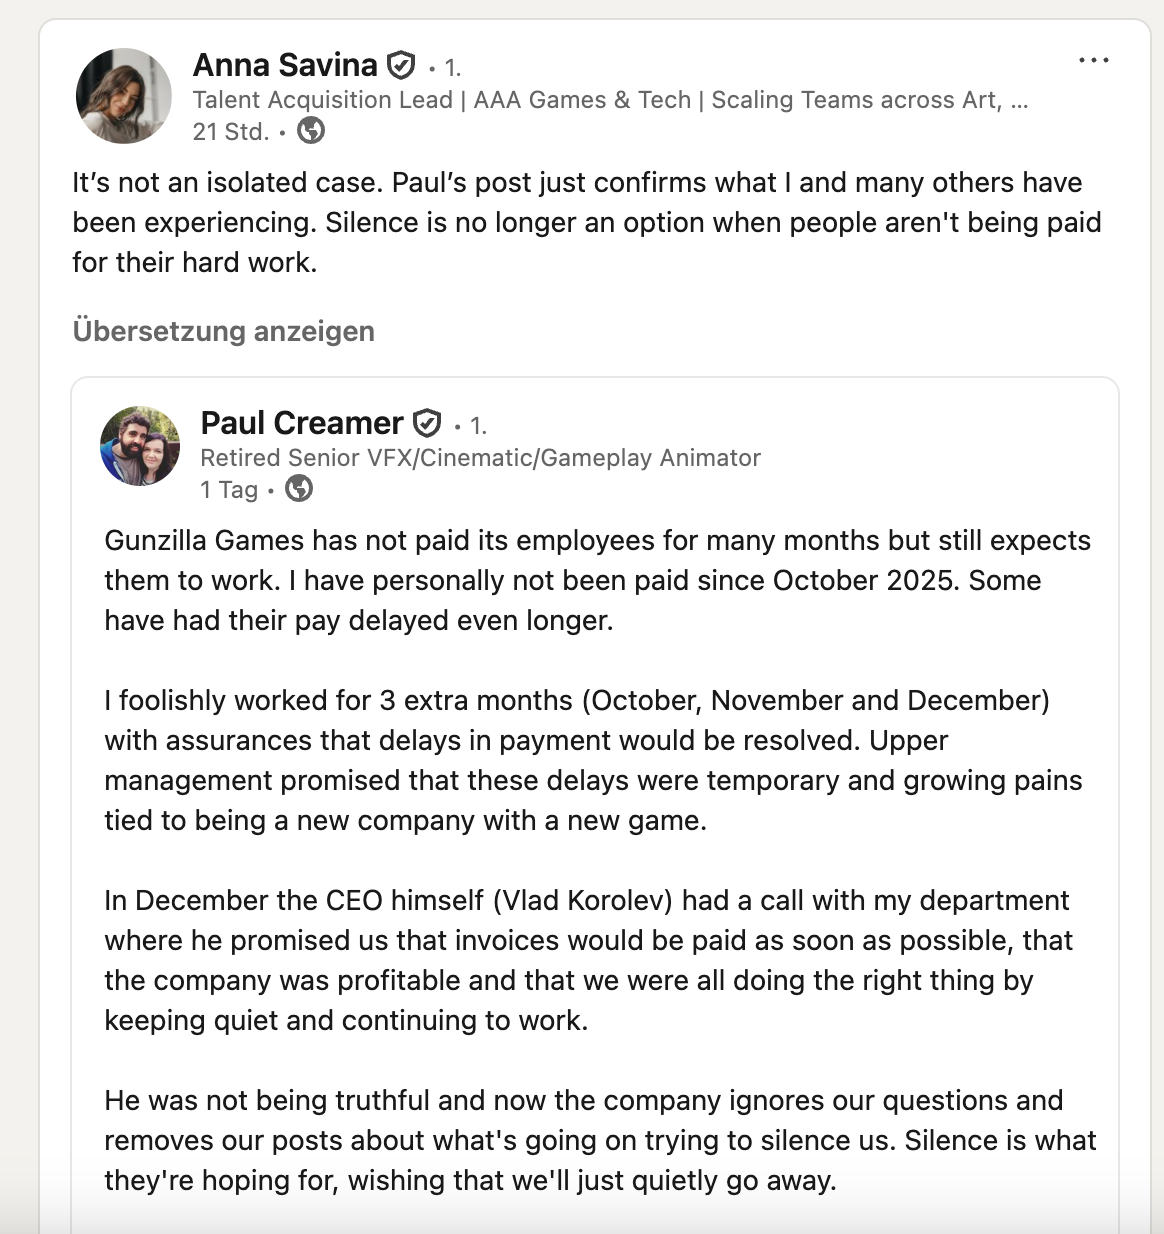
Task: Click the 1 Tag timestamp on shared post
Action: point(229,490)
